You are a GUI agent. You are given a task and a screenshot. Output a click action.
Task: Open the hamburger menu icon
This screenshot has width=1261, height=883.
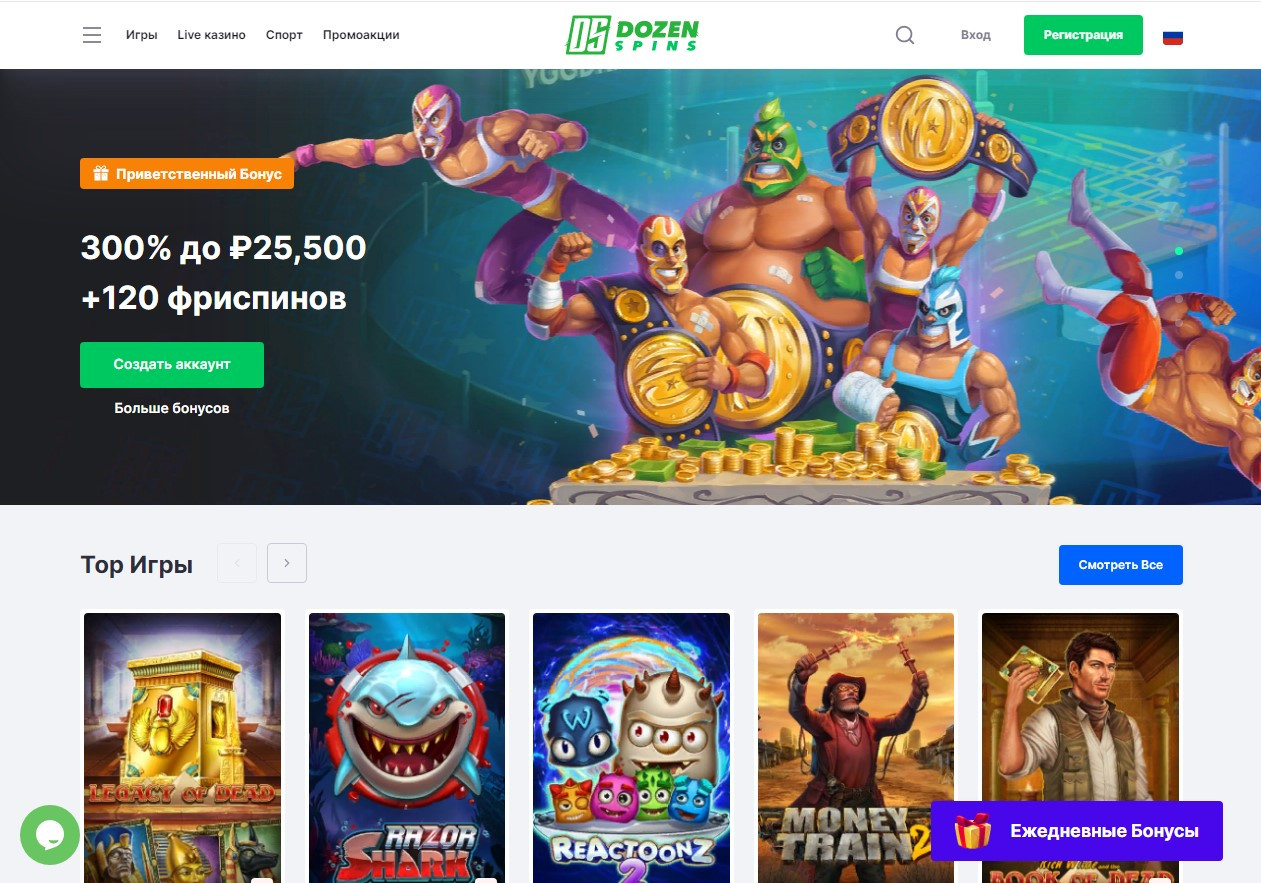pyautogui.click(x=92, y=35)
